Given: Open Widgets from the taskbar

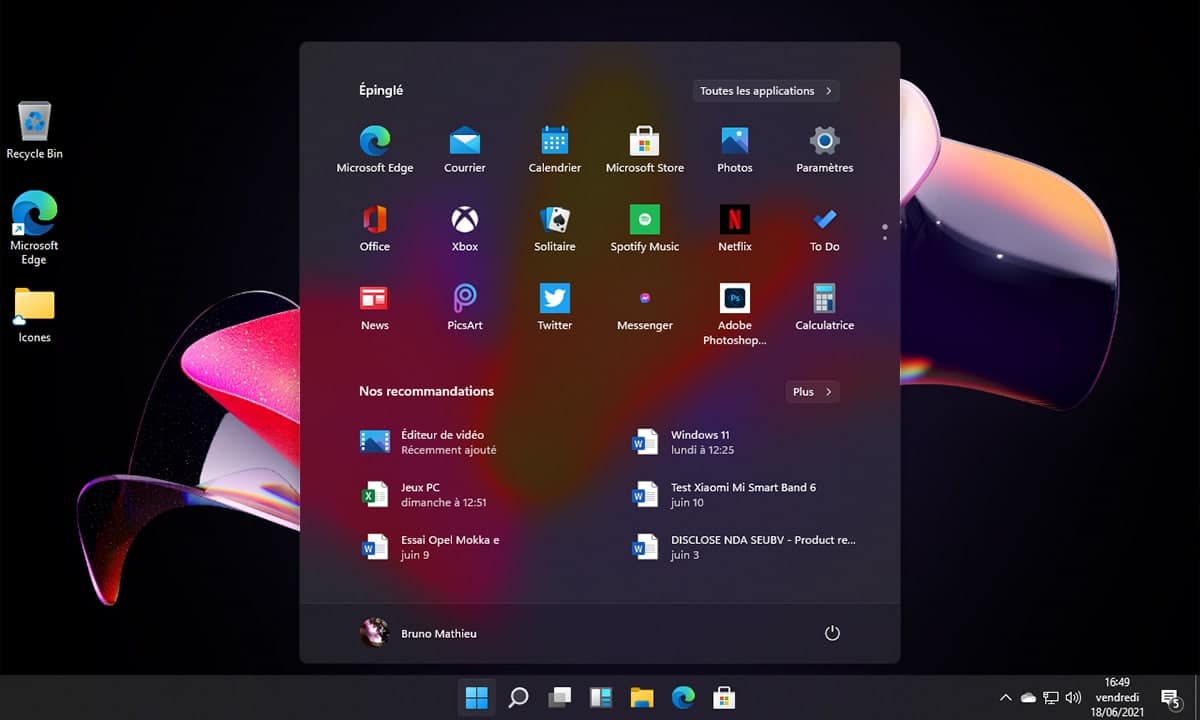Looking at the screenshot, I should point(600,697).
